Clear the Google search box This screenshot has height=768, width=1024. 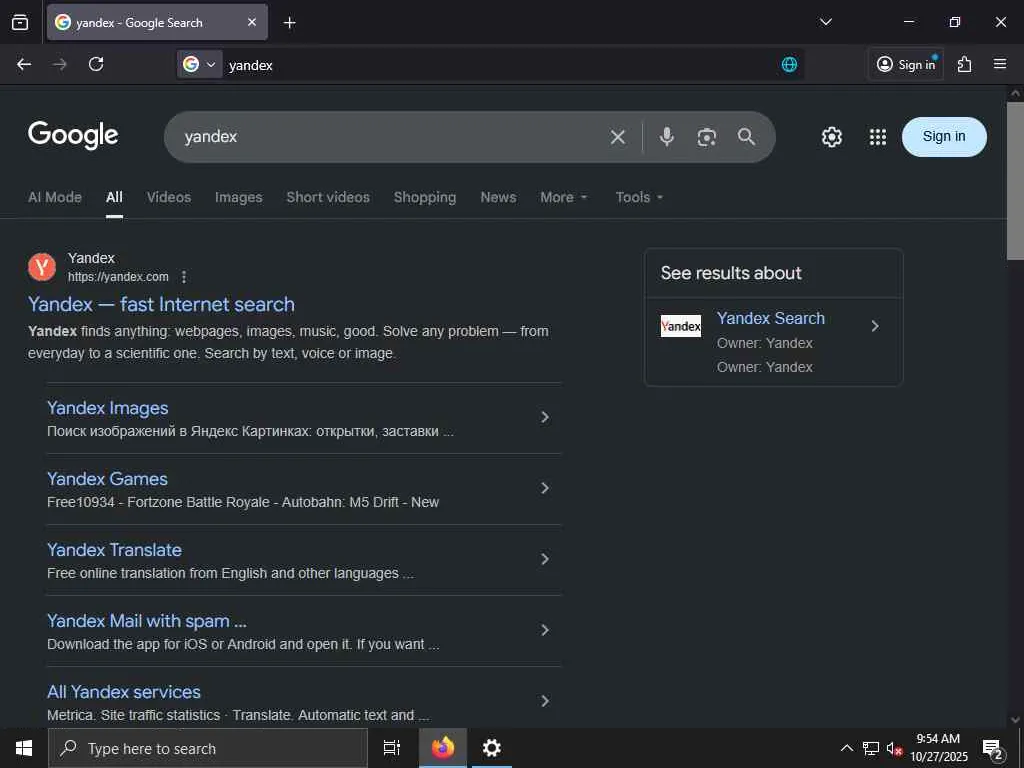[617, 136]
